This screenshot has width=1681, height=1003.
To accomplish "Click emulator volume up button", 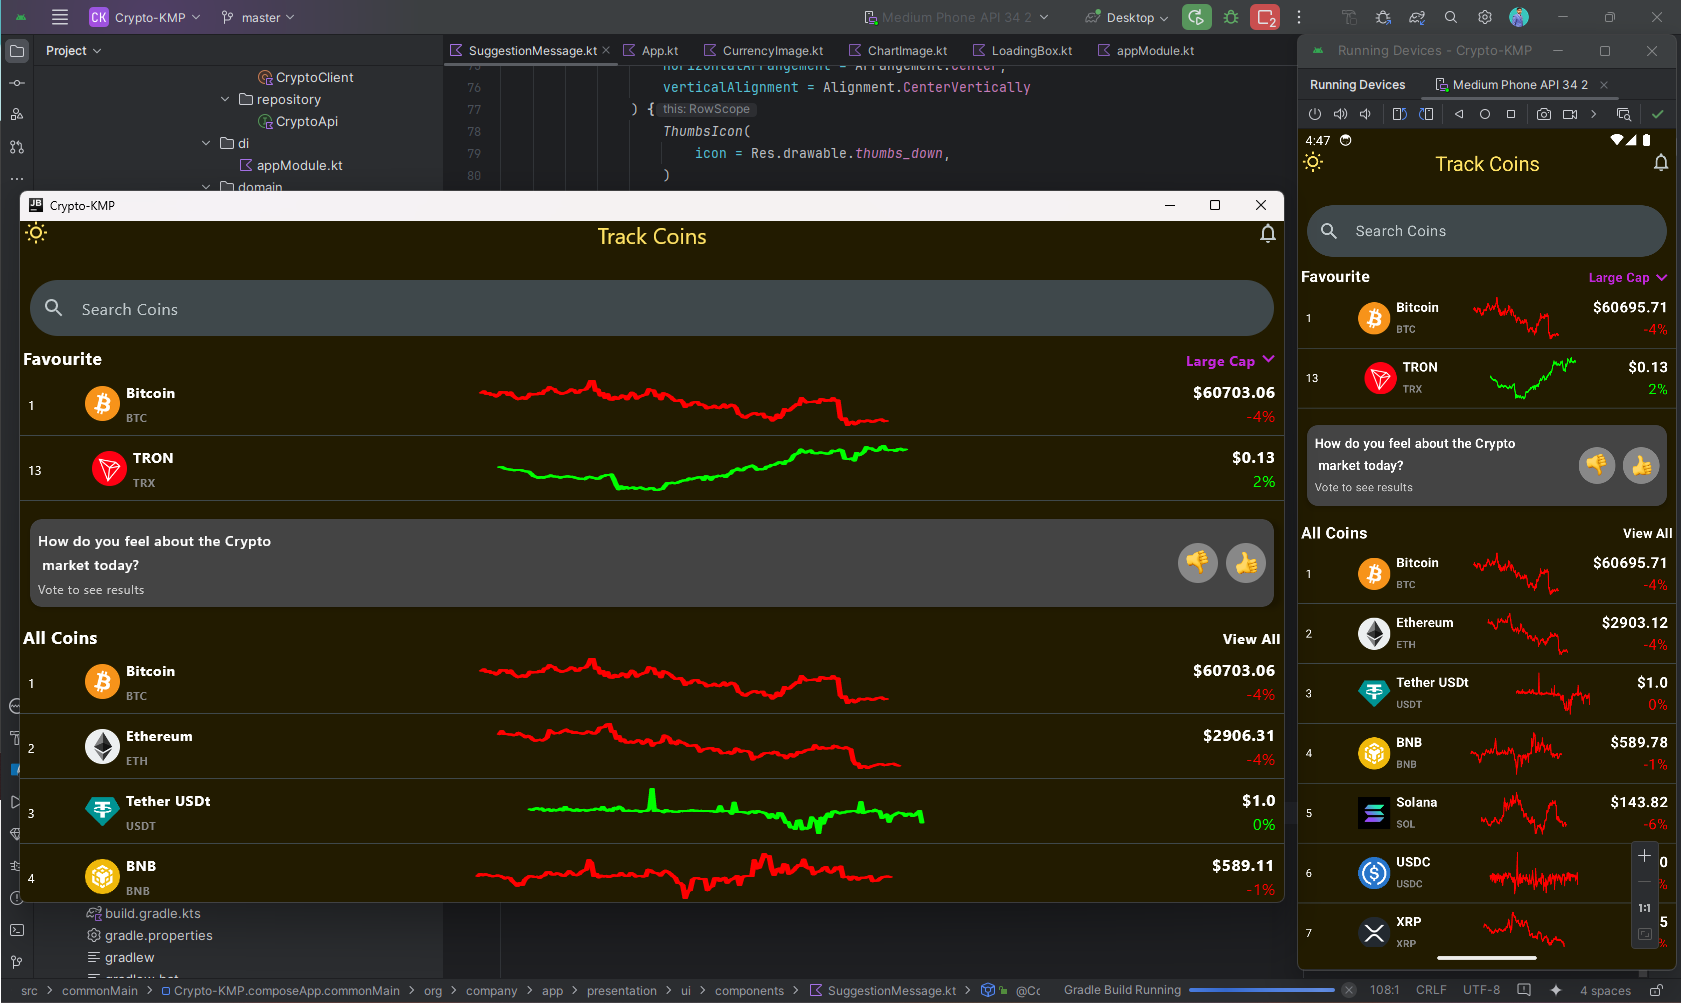I will (1341, 114).
